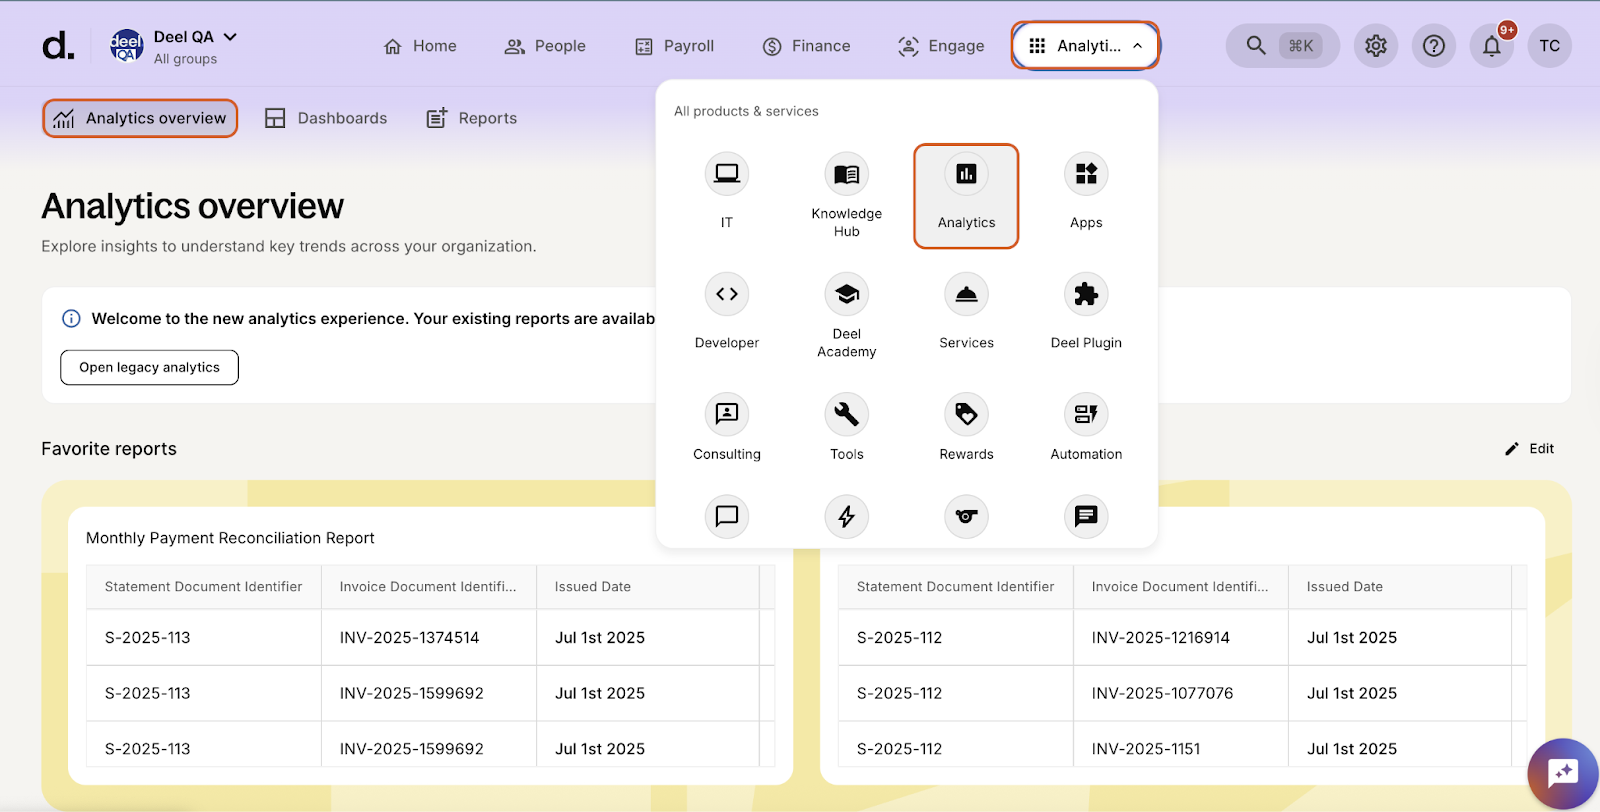Screen dimensions: 1600x812
Task: Click the search field in header
Action: click(1282, 46)
